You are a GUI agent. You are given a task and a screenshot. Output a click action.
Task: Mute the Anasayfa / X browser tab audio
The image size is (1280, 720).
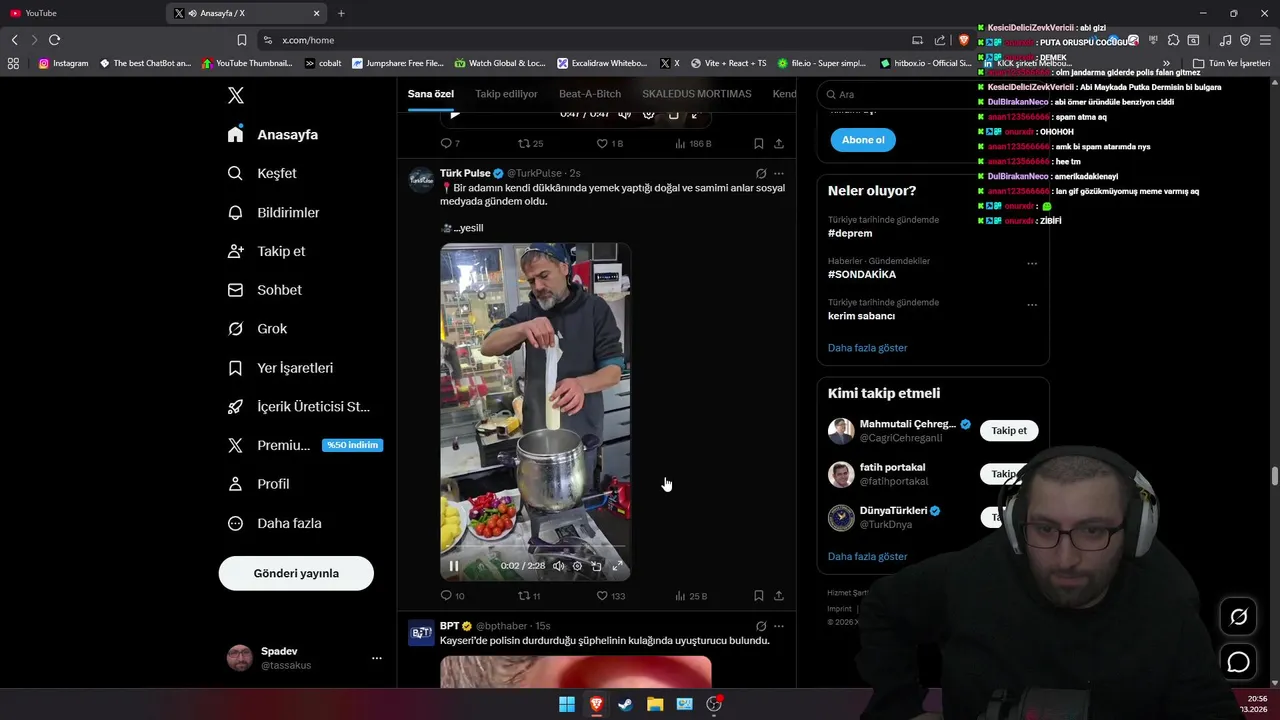click(192, 13)
